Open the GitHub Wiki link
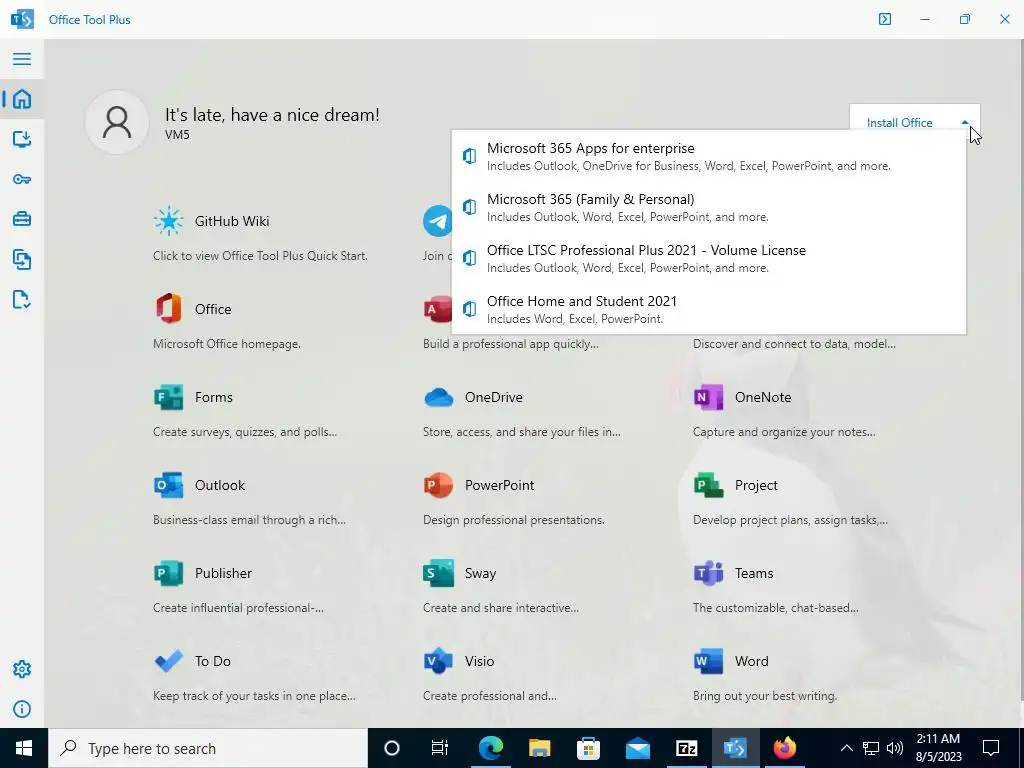 pyautogui.click(x=232, y=221)
